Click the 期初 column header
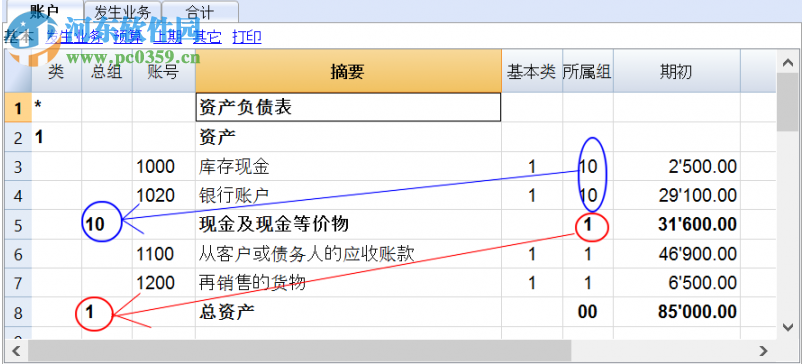This screenshot has width=805, height=364. 677,71
